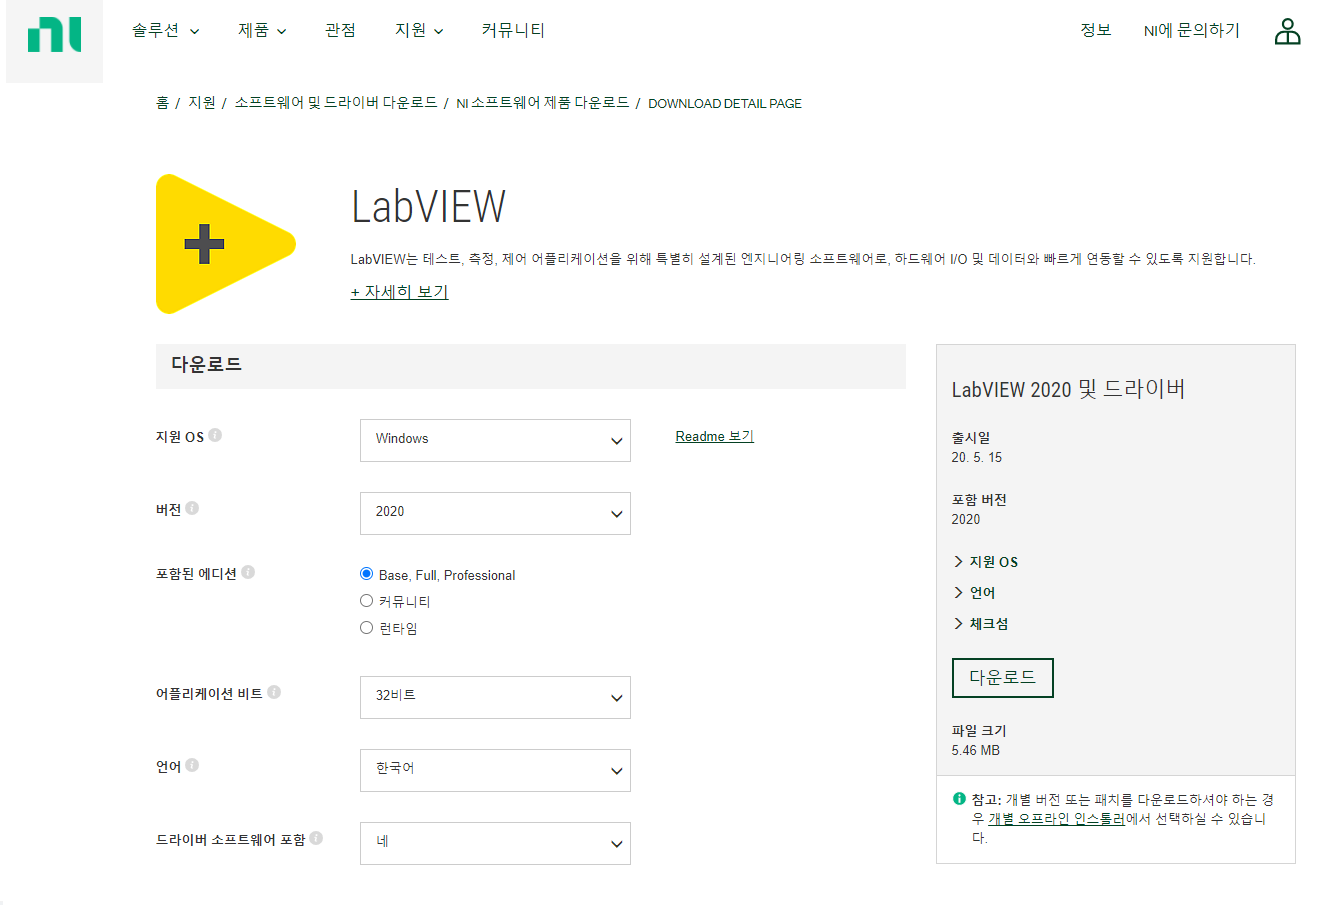Click DOWNLOAD DETAIL PAGE breadcrumb text

tap(725, 103)
